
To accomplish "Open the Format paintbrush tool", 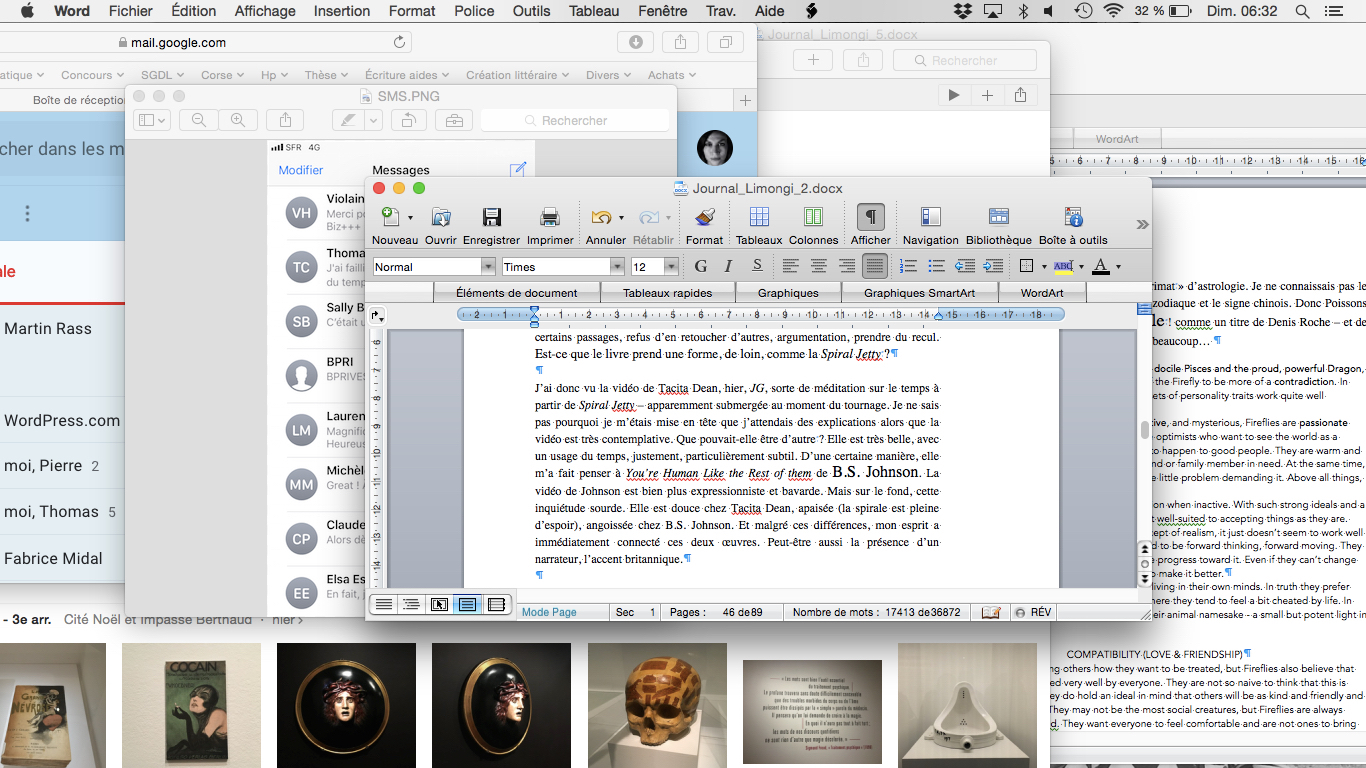I will coord(704,218).
